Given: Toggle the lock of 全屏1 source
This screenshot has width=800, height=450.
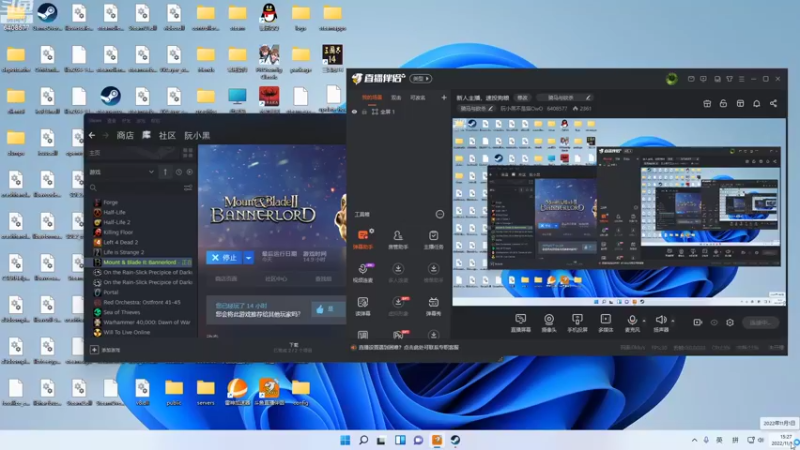Looking at the screenshot, I should [364, 112].
